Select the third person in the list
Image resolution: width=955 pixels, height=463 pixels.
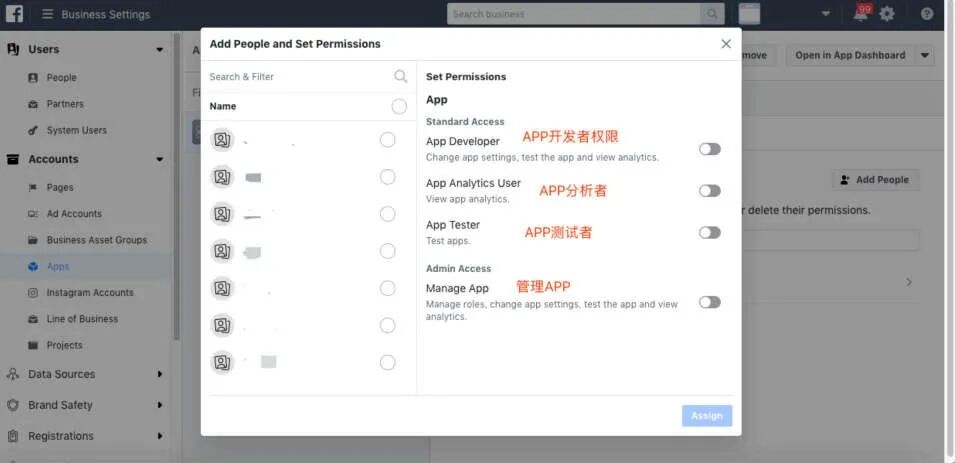[387, 214]
